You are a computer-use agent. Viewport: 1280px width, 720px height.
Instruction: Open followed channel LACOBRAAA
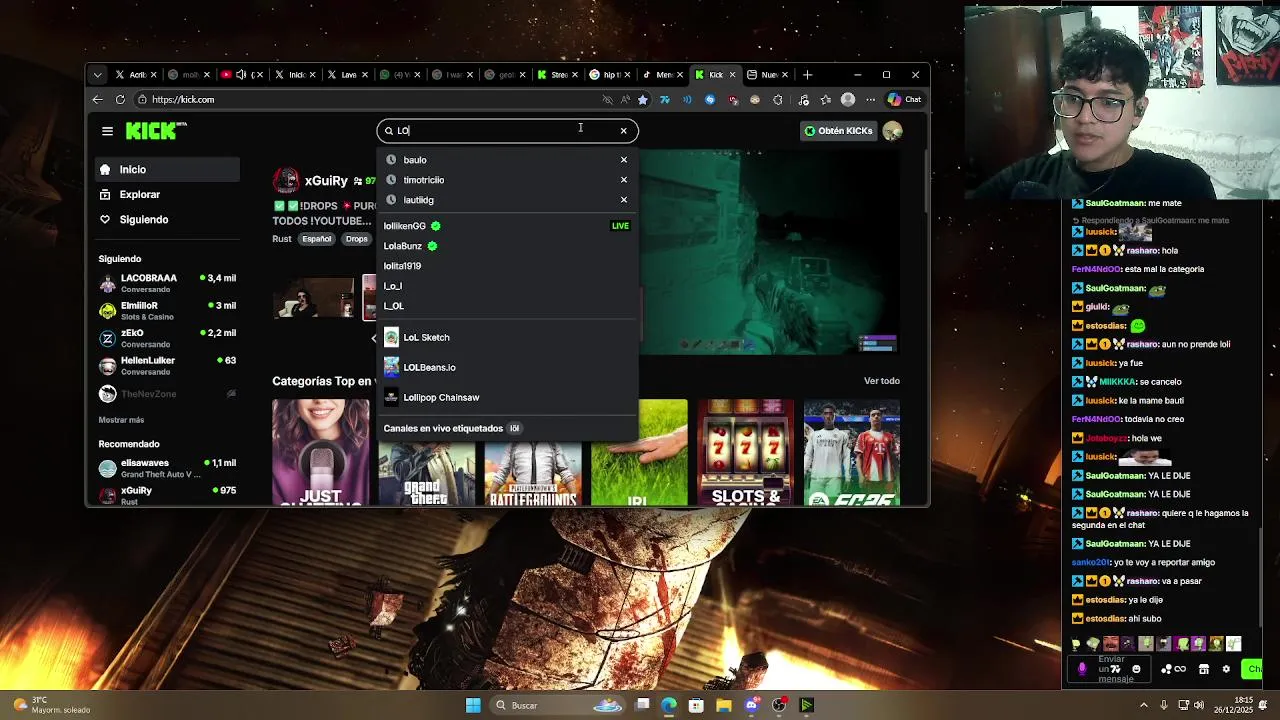coord(168,283)
